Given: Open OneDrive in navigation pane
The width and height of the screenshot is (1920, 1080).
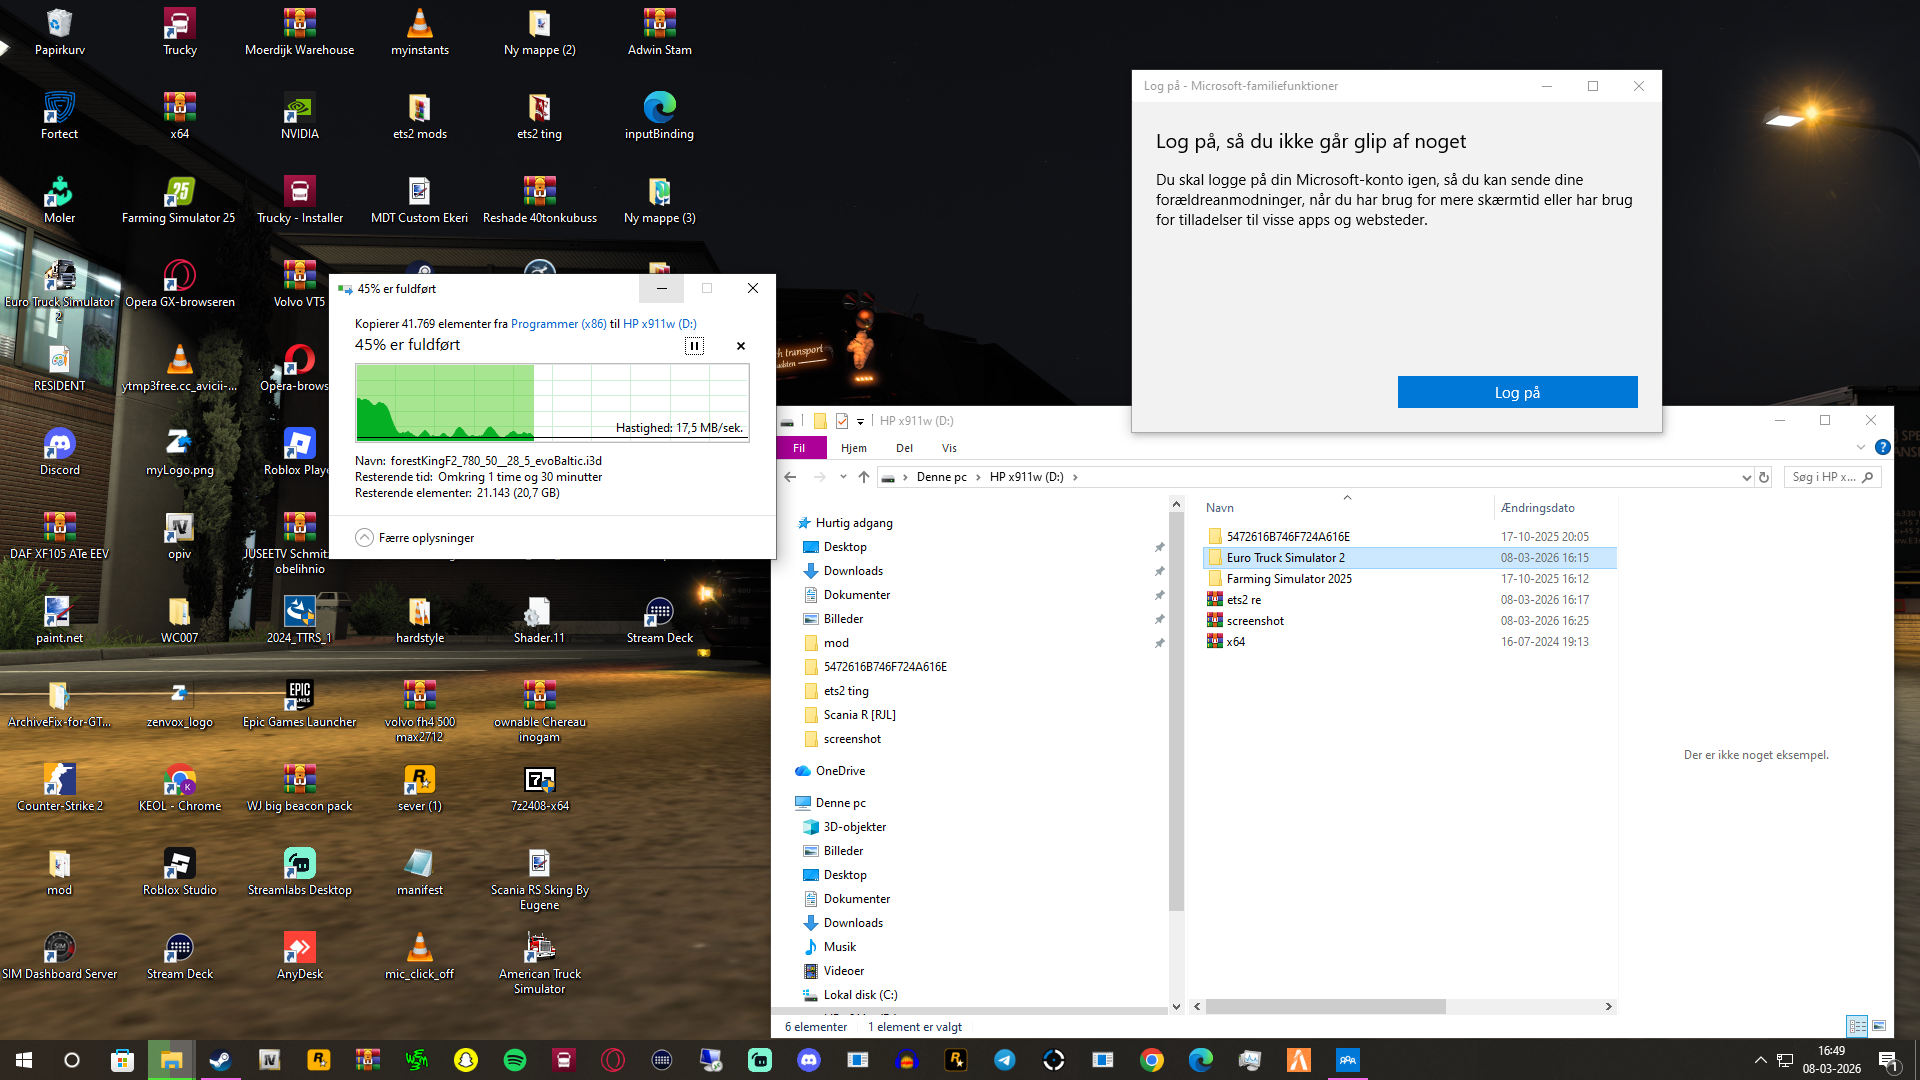Looking at the screenshot, I should (840, 771).
